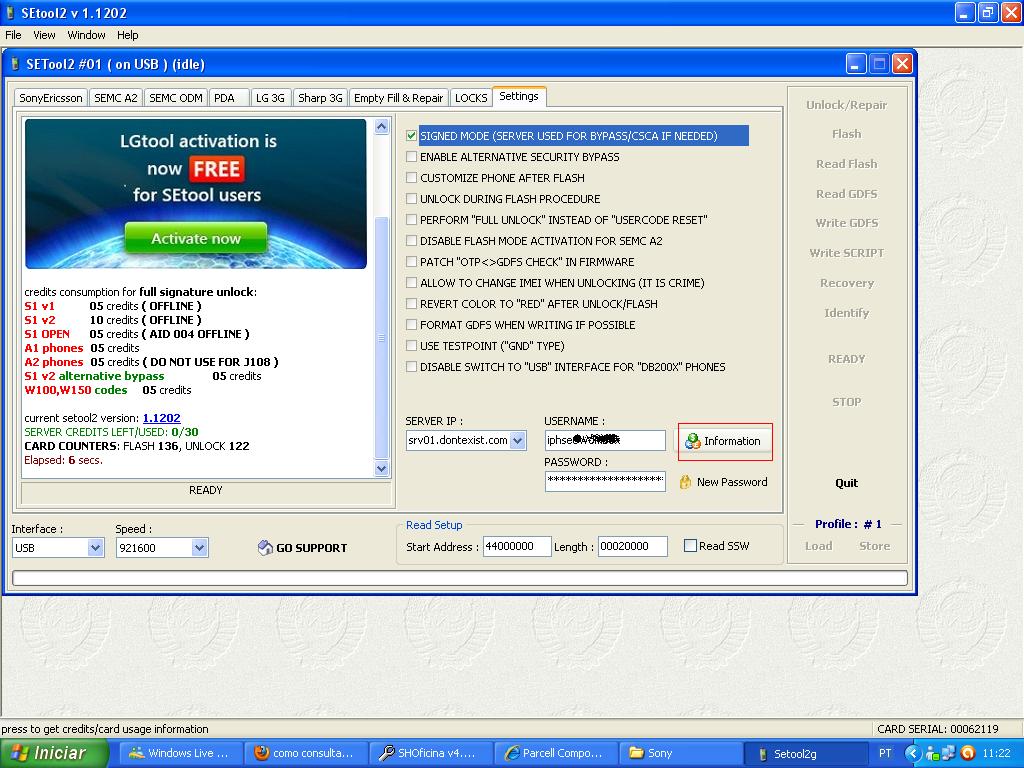Switch to the SEMC ODM tab
Screen dimensions: 1024x768
pos(176,98)
